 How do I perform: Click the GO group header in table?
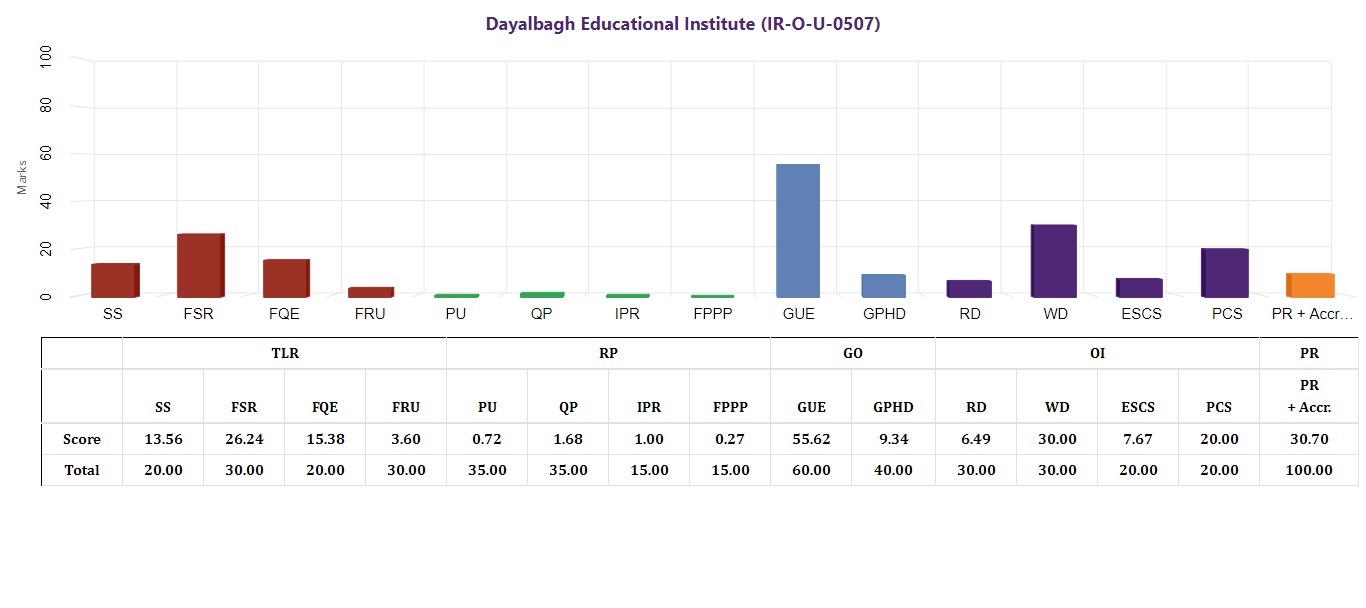853,353
